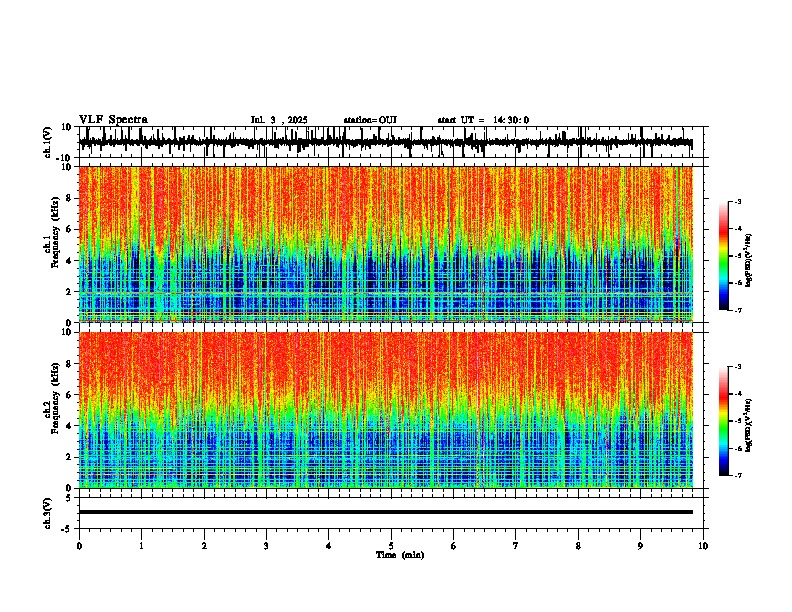Screen dimensions: 792x612
Task: Click the ch.2 spectrogram plot
Action: 386,410
